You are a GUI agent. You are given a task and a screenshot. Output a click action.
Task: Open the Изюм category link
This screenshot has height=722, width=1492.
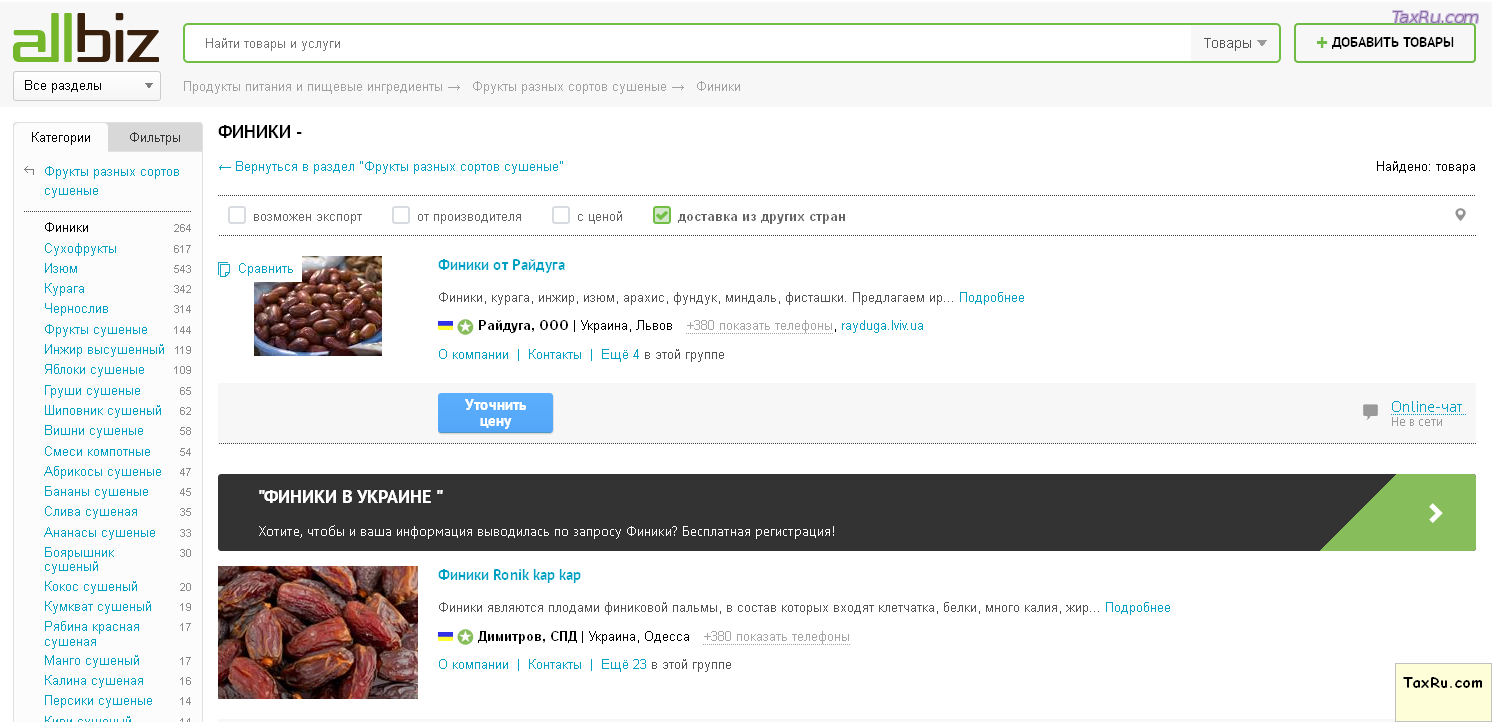click(x=61, y=269)
